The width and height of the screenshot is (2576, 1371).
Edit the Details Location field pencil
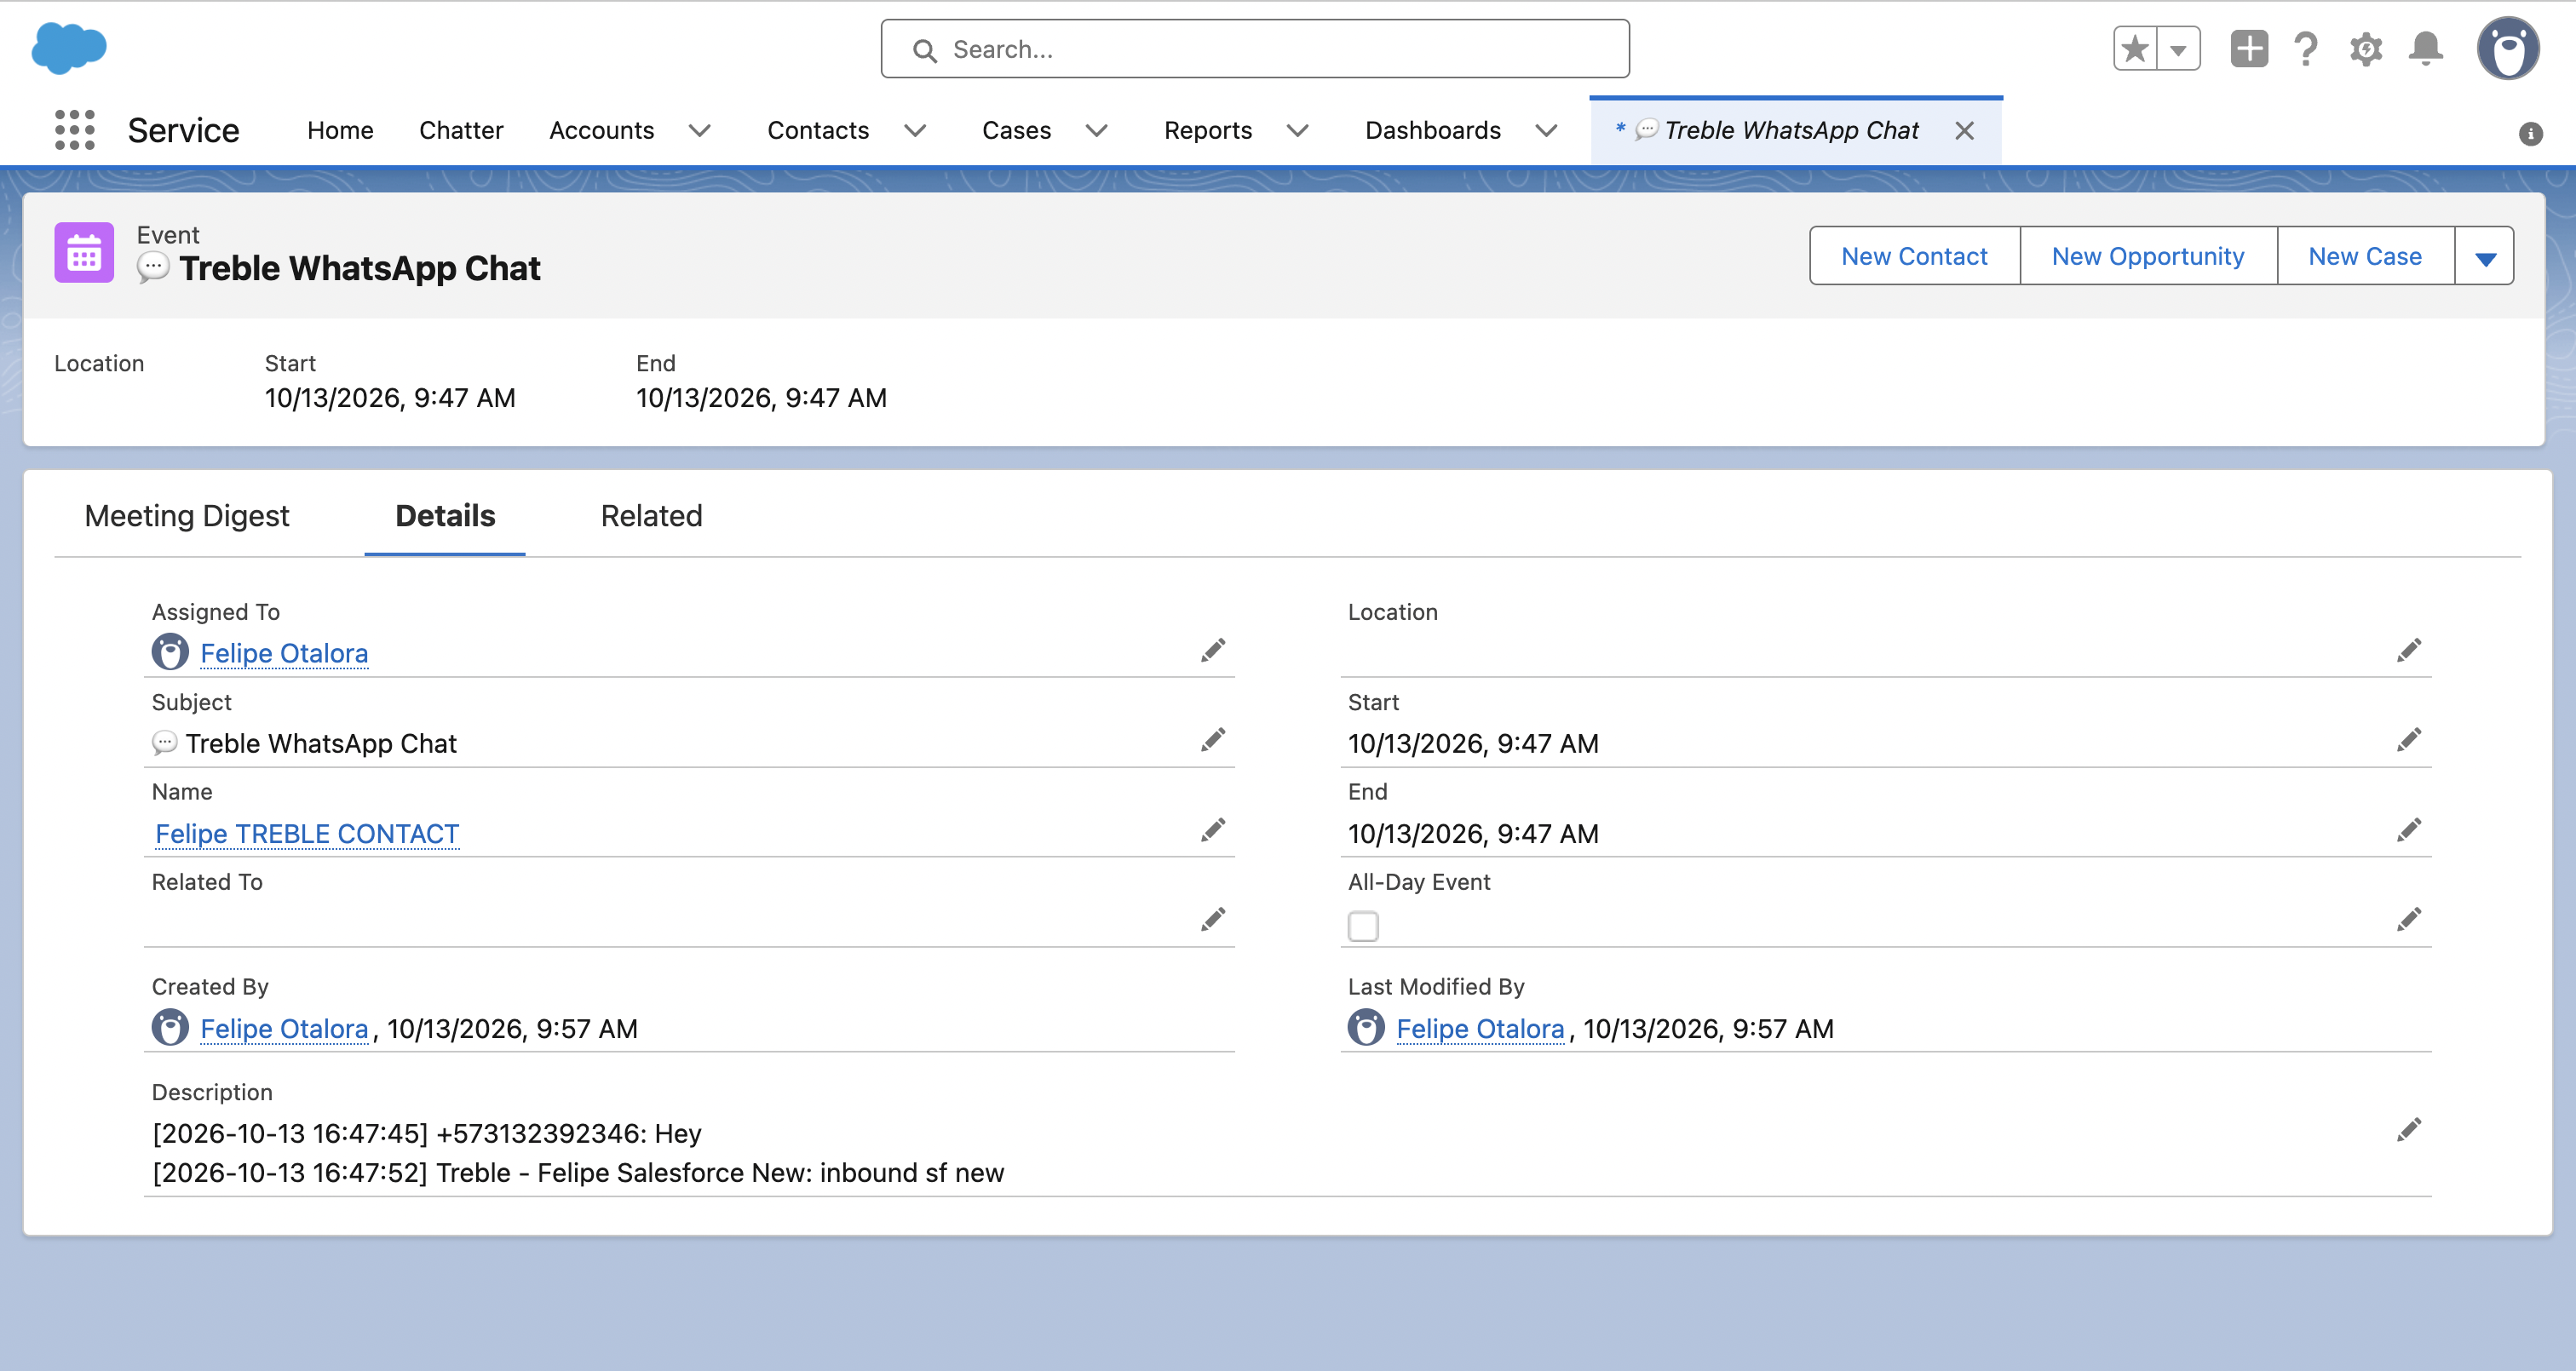pos(2409,650)
